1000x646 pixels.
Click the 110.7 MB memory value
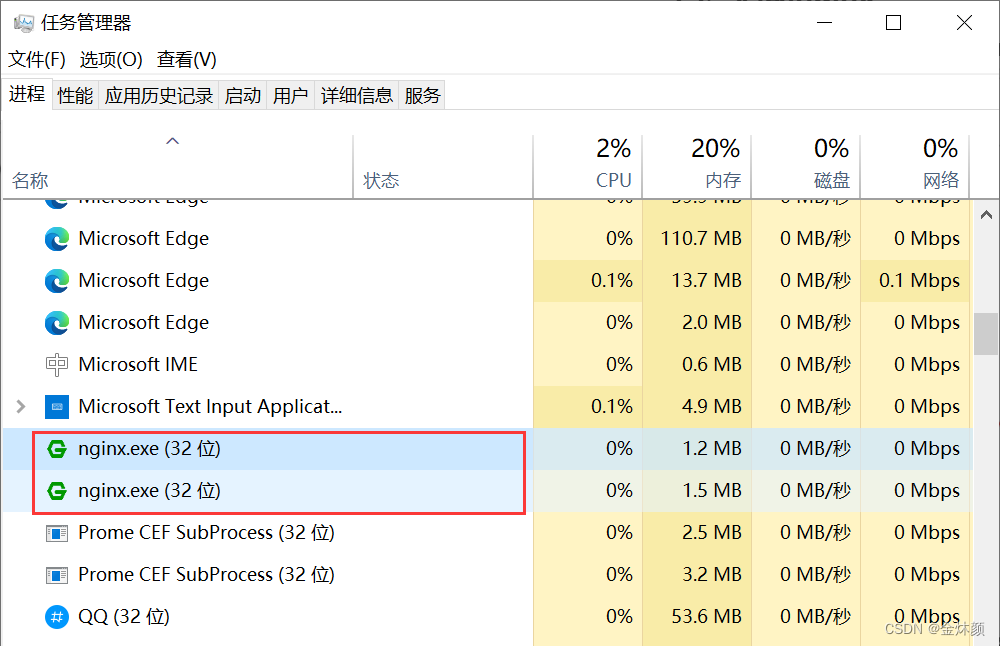(x=701, y=239)
